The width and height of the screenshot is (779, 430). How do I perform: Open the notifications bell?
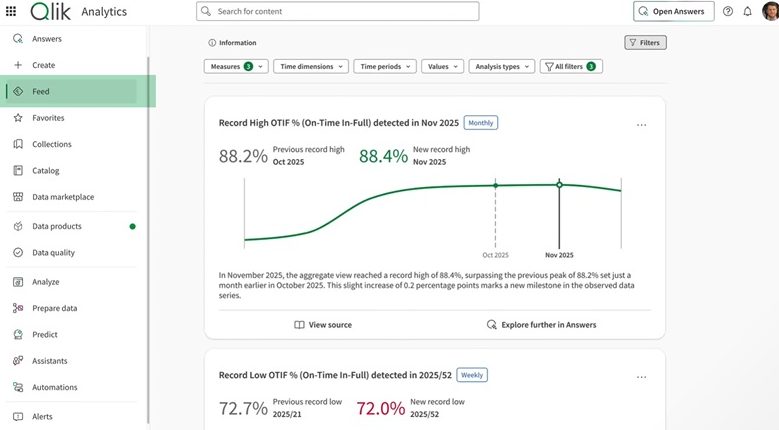click(747, 11)
